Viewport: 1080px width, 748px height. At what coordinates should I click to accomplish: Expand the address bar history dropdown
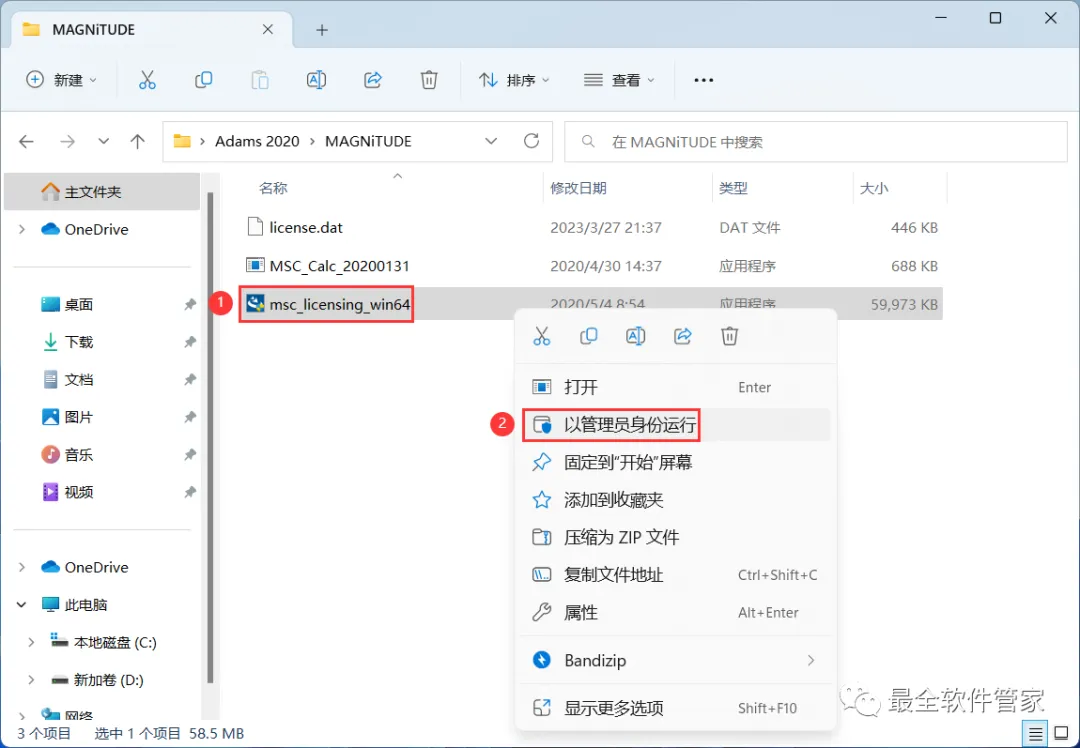click(491, 141)
